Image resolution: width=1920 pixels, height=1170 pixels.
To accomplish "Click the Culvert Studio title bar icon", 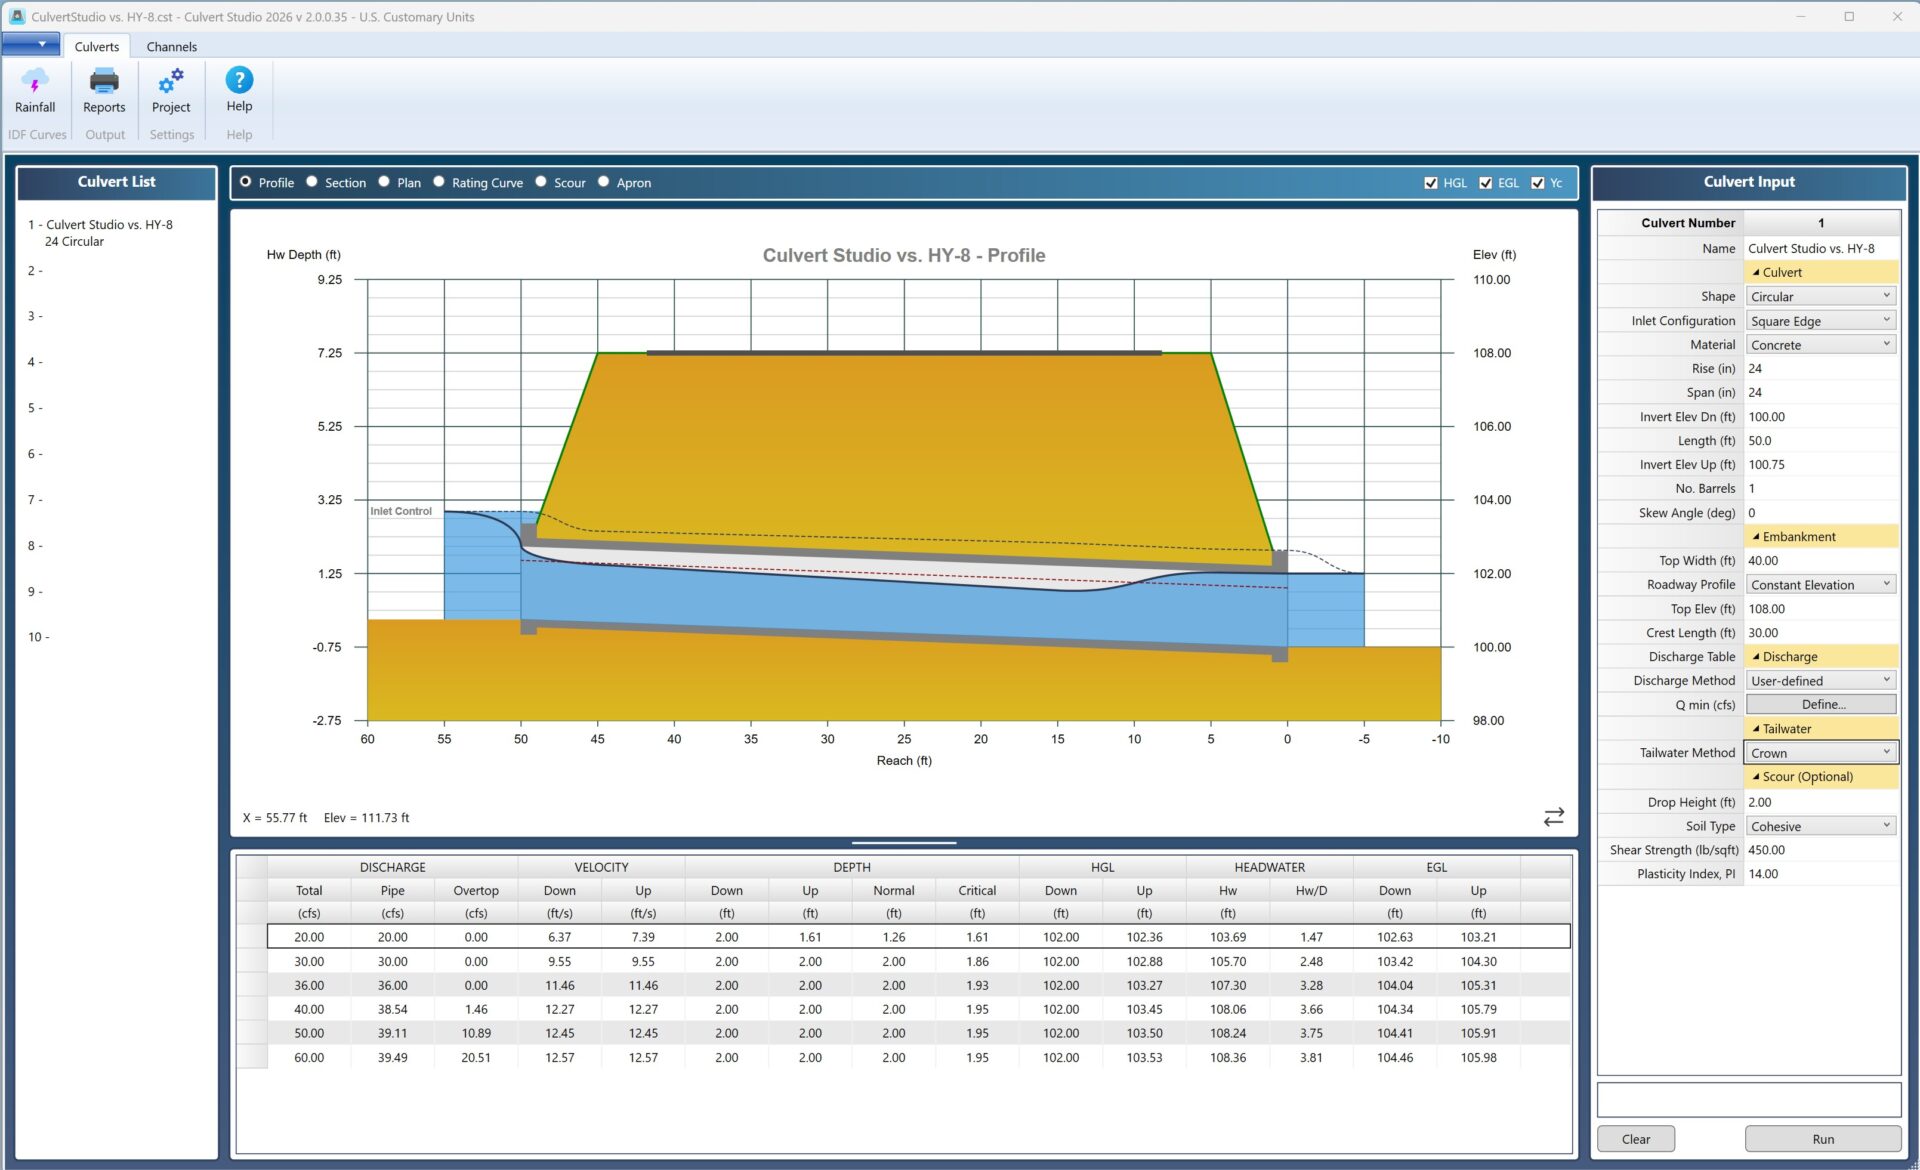I will click(16, 16).
